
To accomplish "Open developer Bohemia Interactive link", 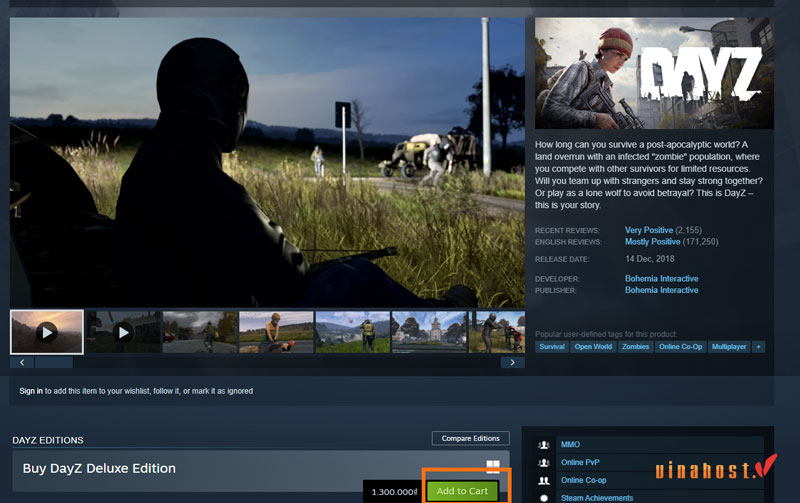I will point(662,279).
